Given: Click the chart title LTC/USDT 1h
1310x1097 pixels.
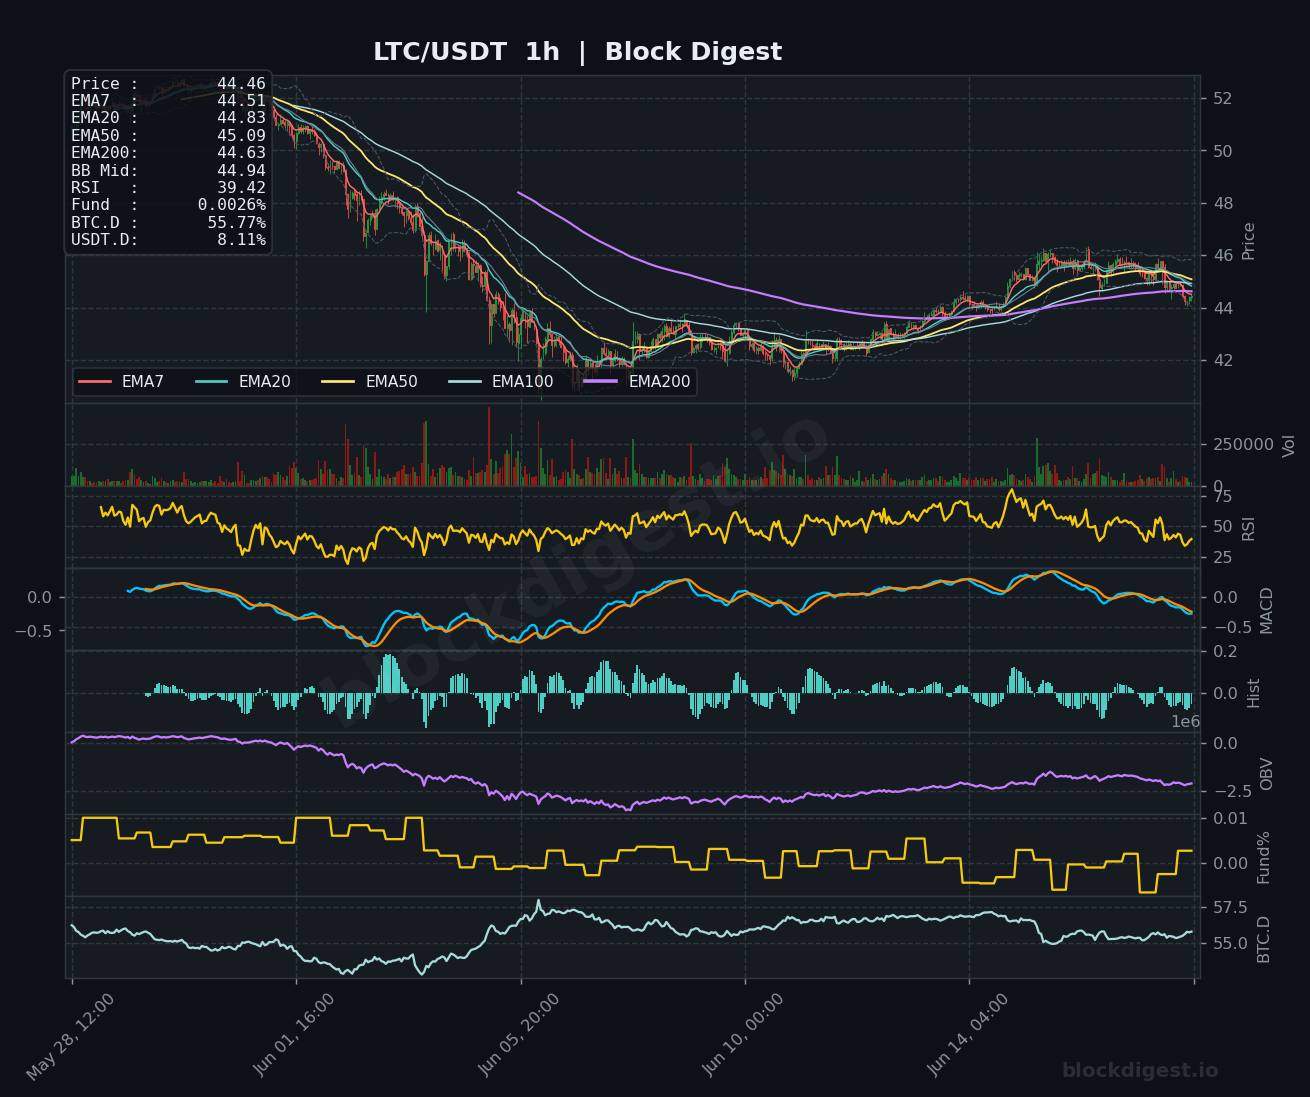Looking at the screenshot, I should pos(466,52).
